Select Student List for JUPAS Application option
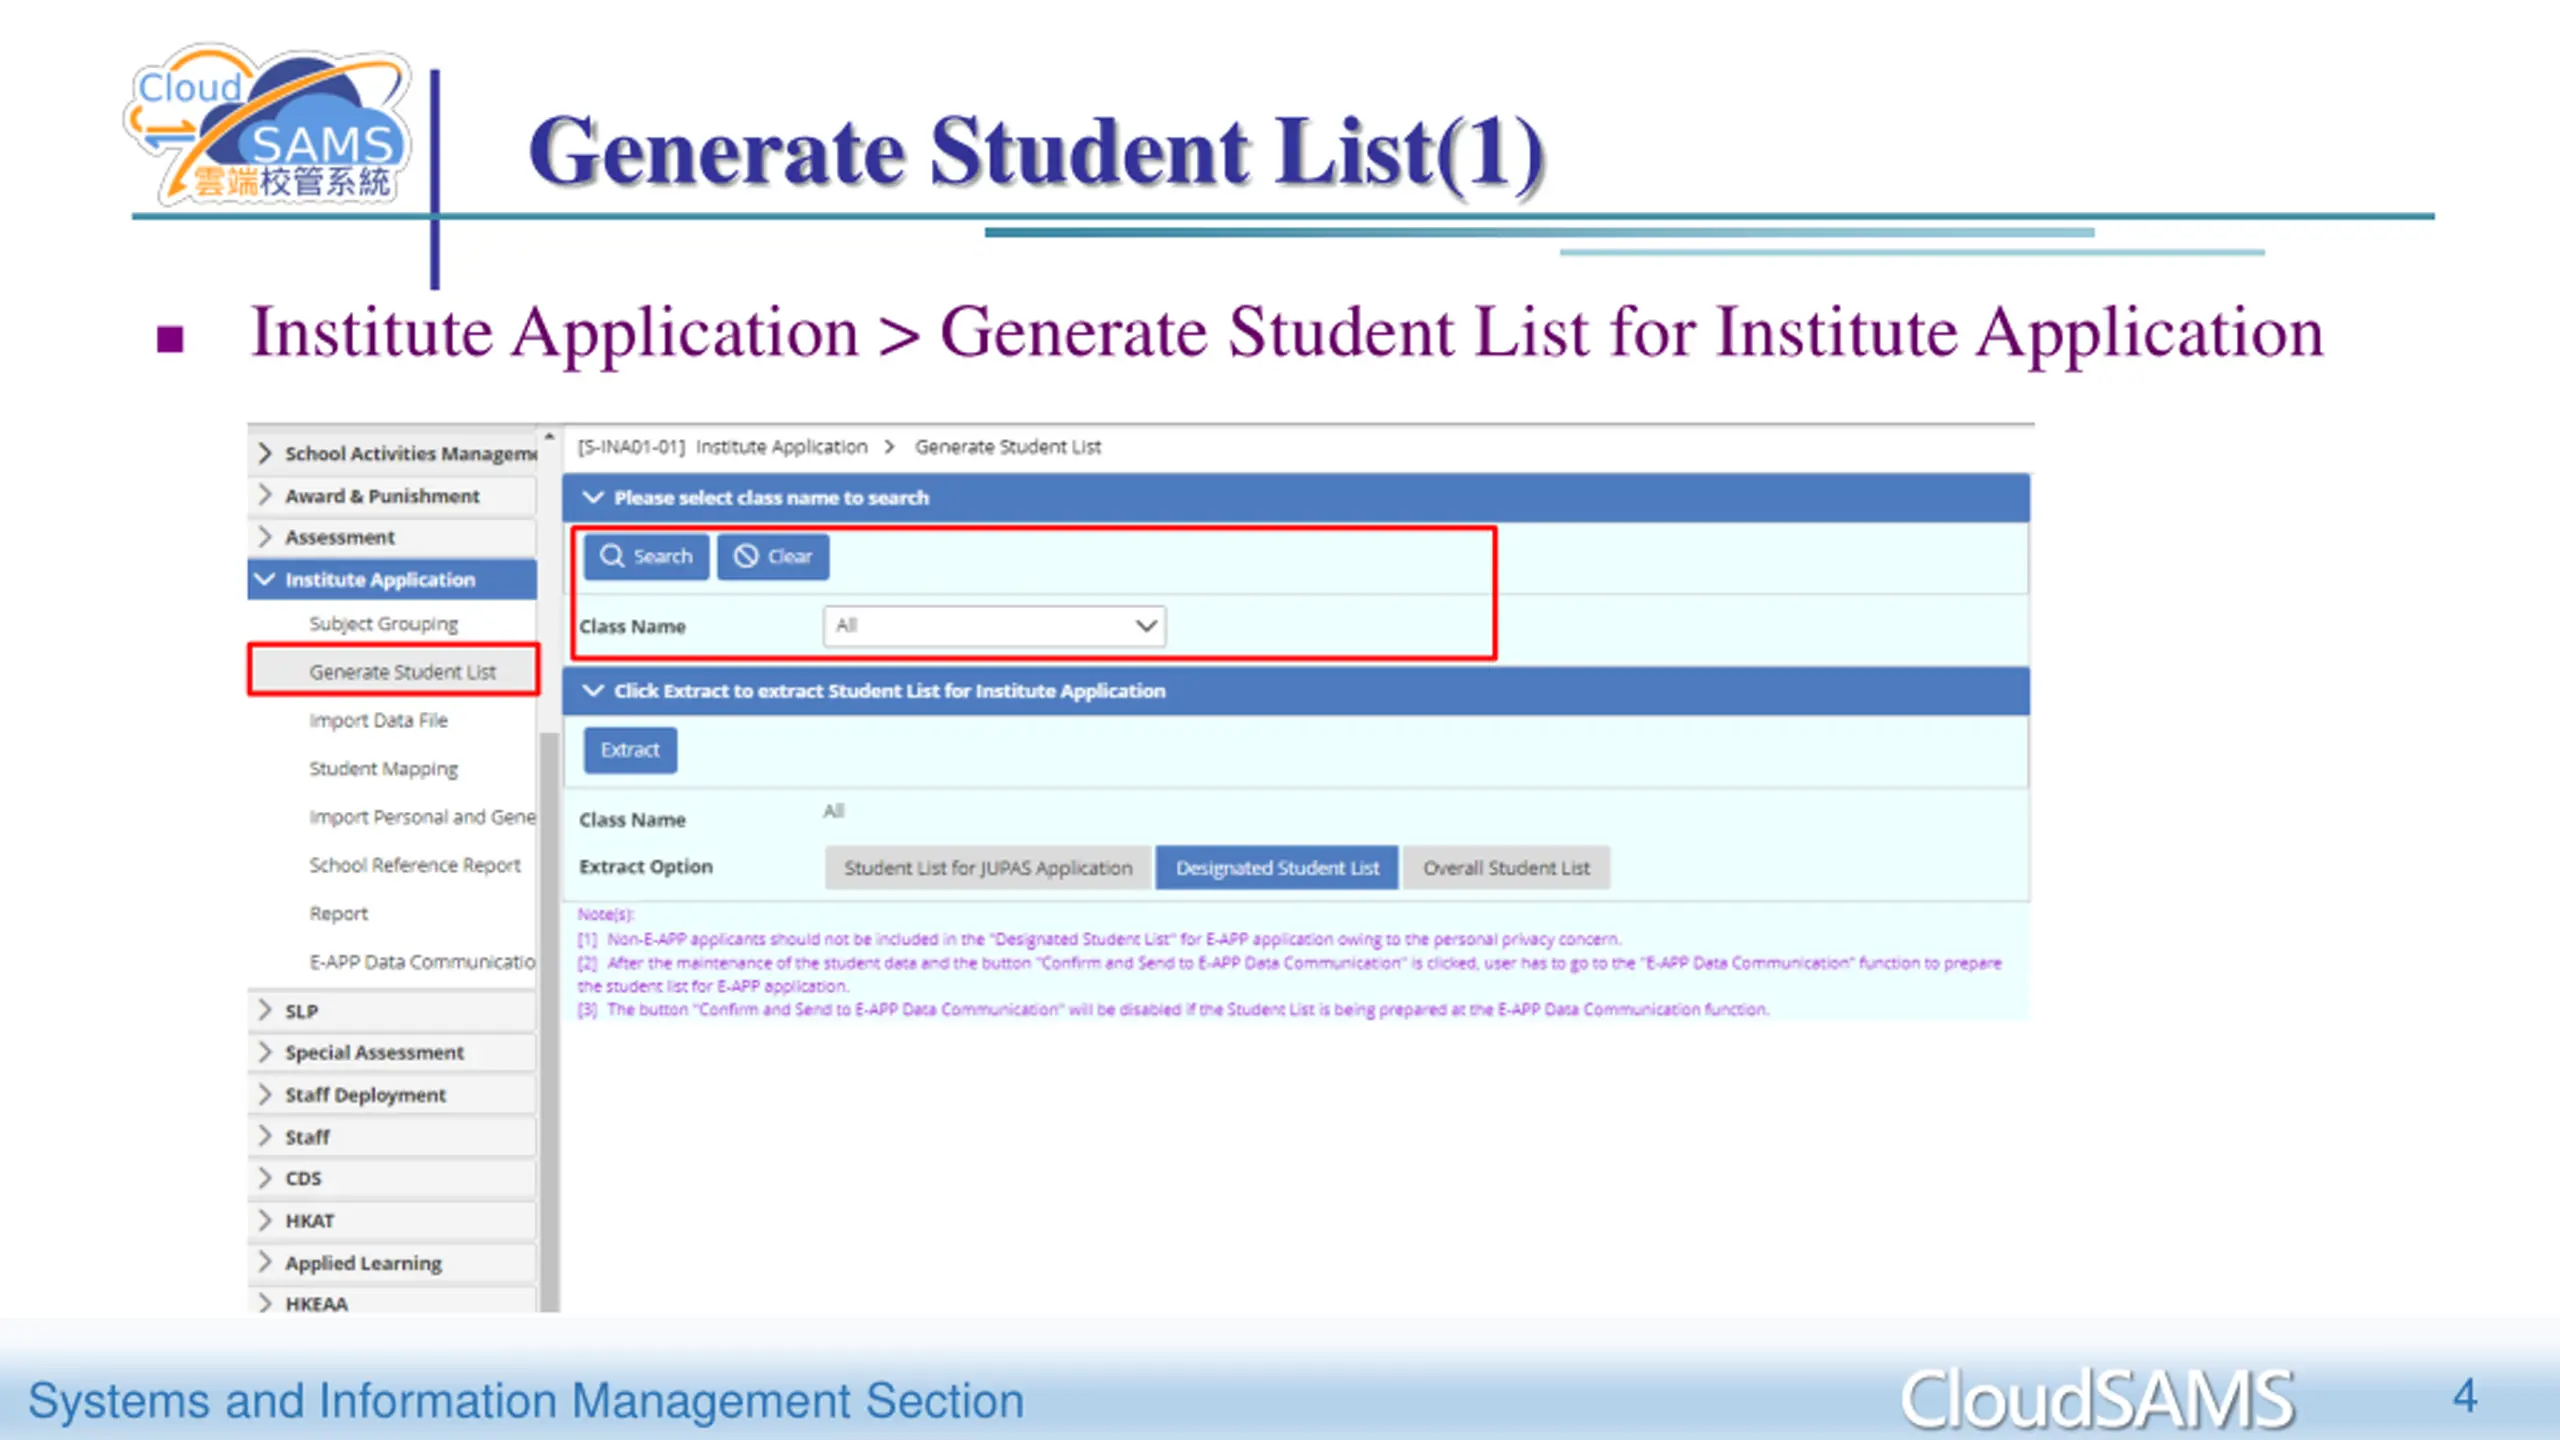The height and width of the screenshot is (1440, 2560). point(988,868)
